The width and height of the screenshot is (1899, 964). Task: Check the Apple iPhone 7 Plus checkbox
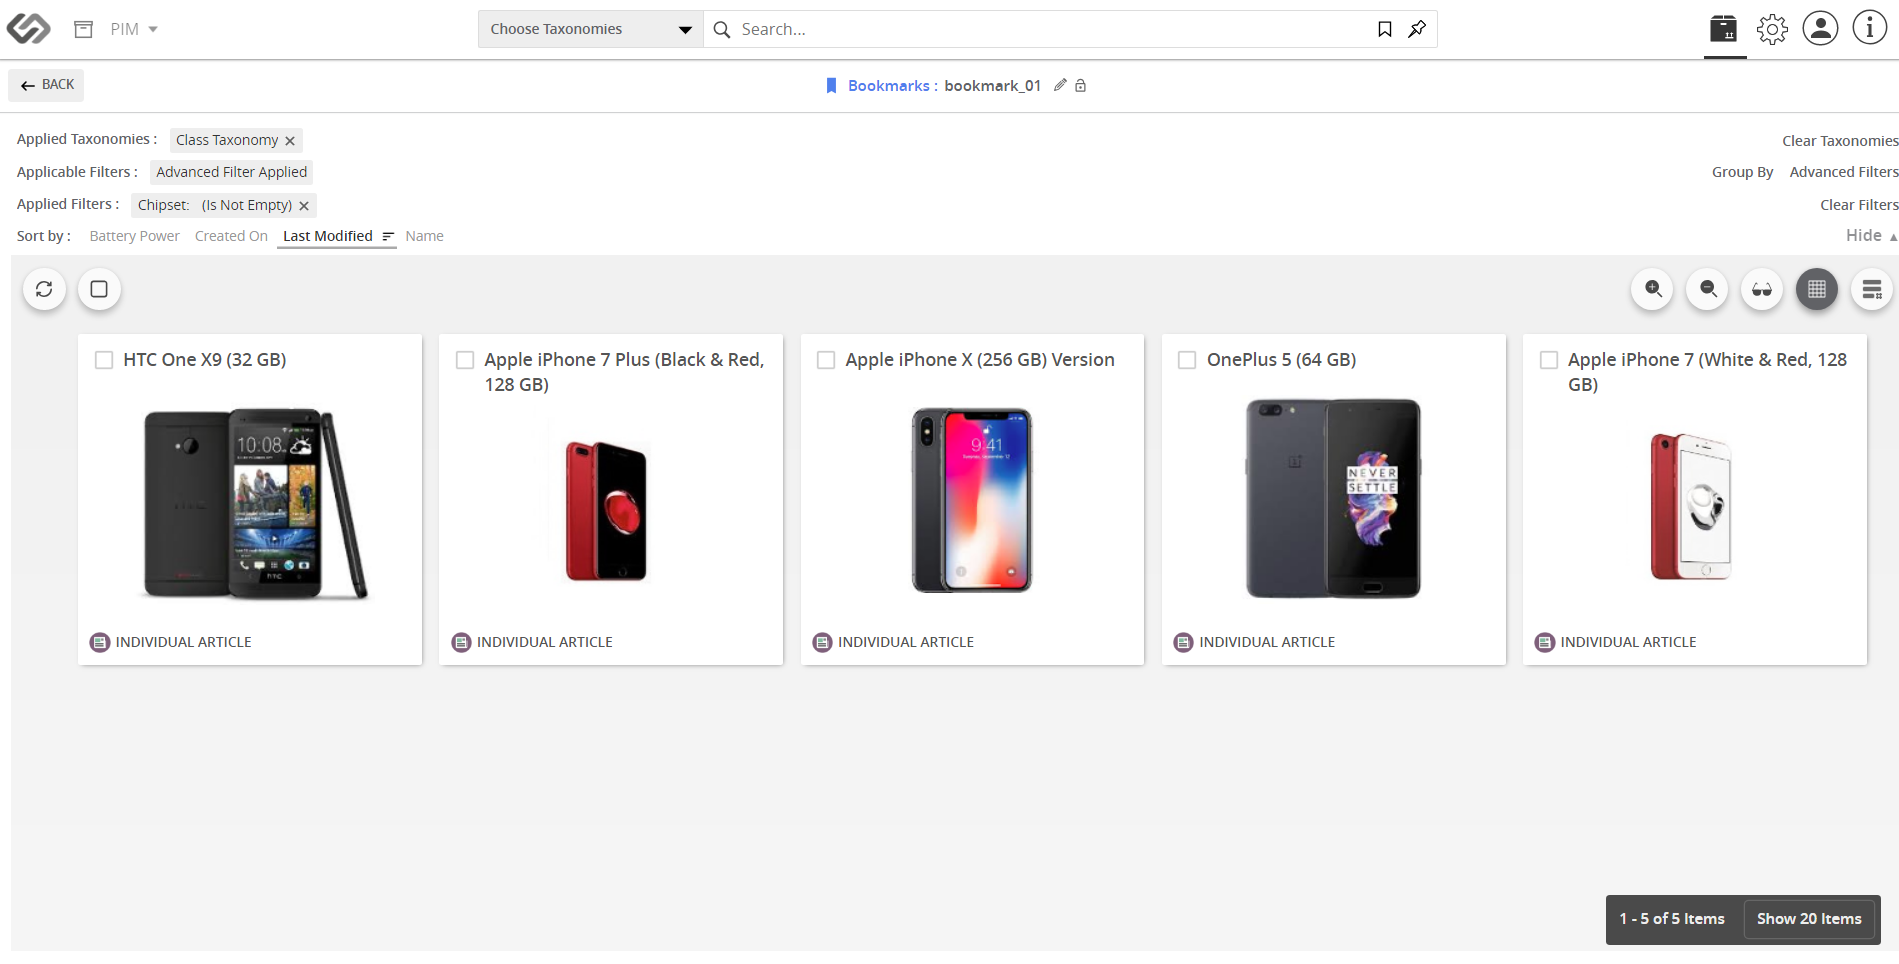465,360
